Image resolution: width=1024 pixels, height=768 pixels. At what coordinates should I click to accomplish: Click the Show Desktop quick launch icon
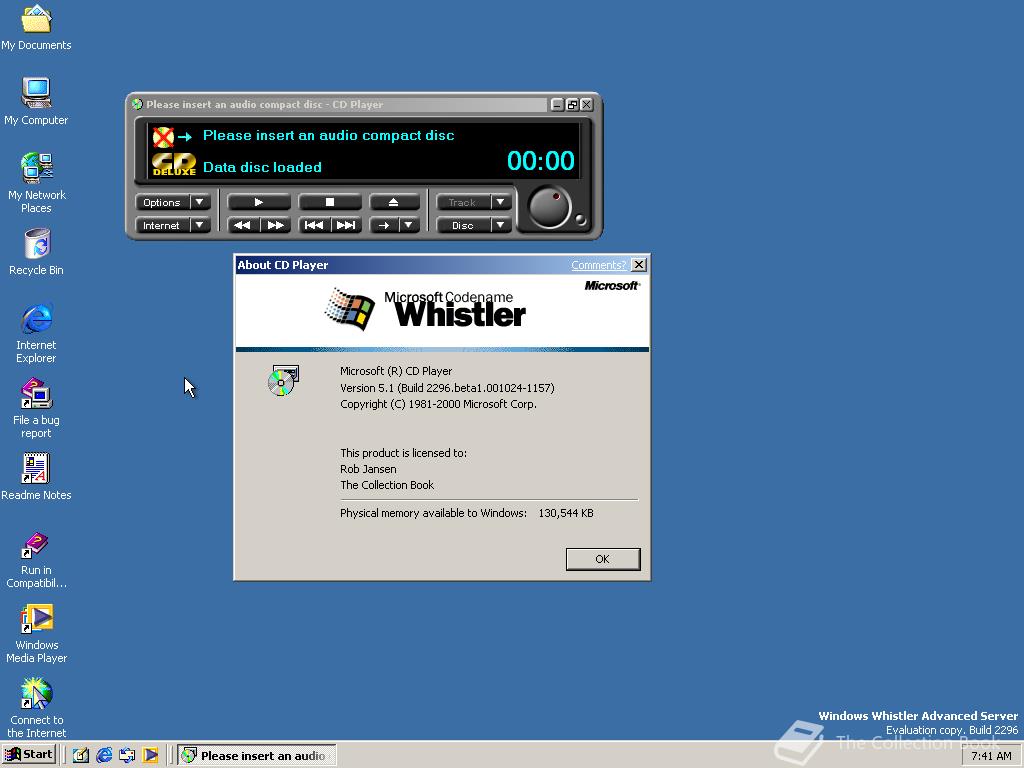coord(81,756)
